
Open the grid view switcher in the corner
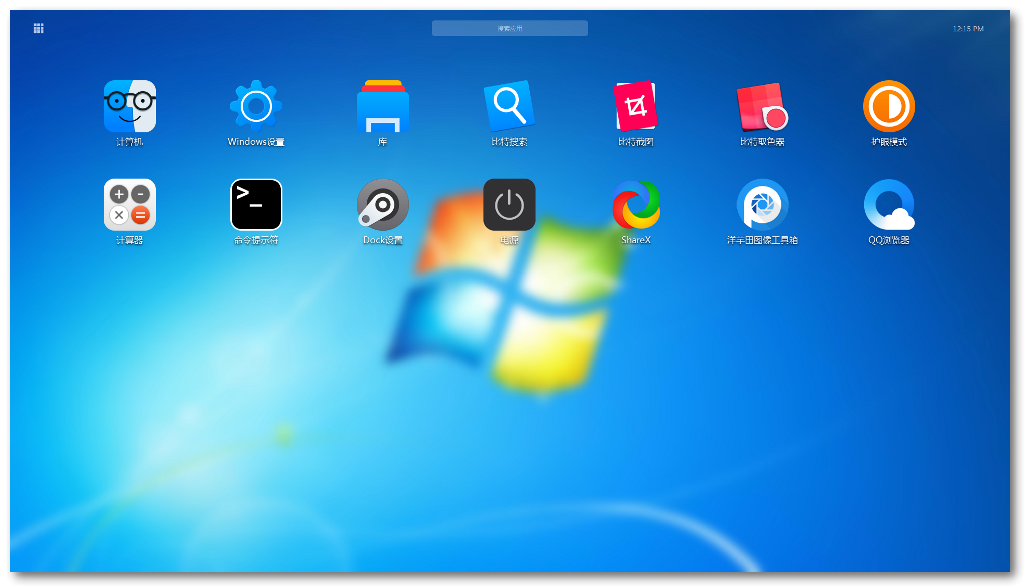38,28
